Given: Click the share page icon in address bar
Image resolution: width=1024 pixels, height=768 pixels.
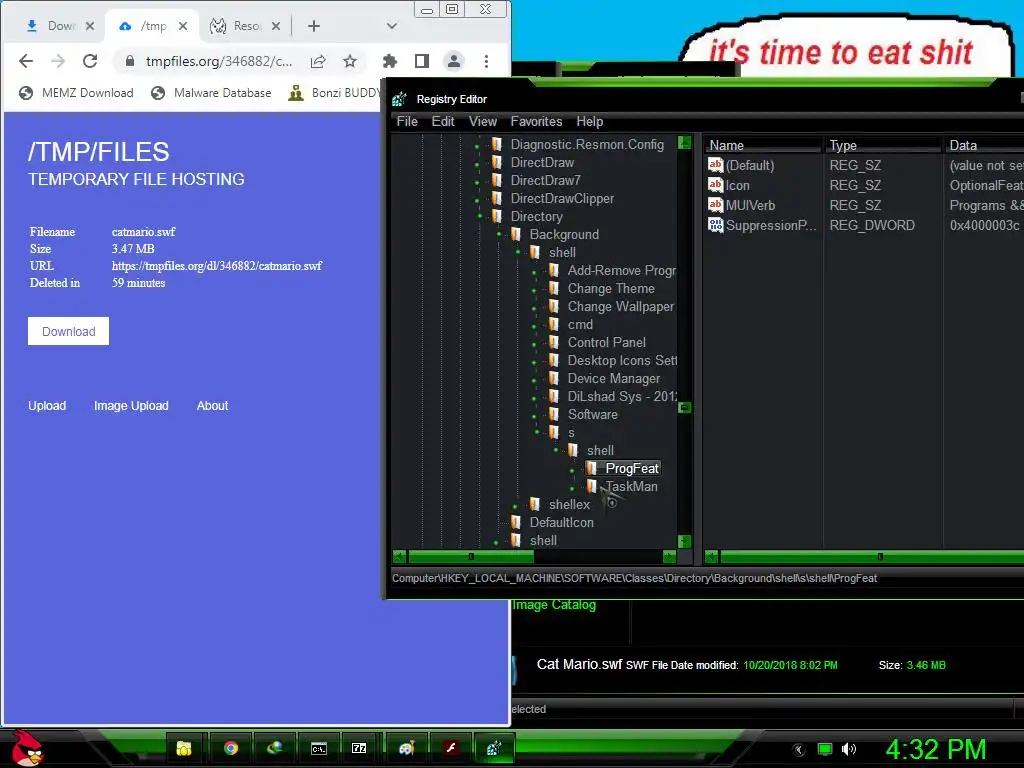Looking at the screenshot, I should coord(318,61).
